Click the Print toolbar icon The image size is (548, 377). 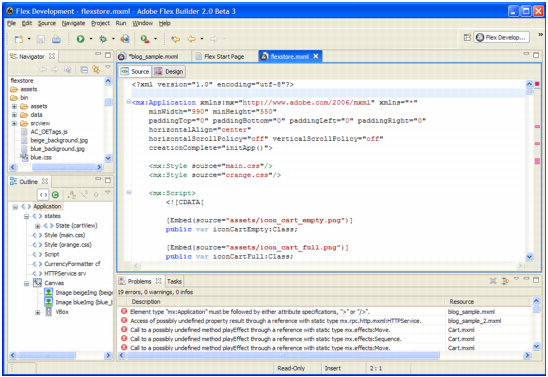56,39
